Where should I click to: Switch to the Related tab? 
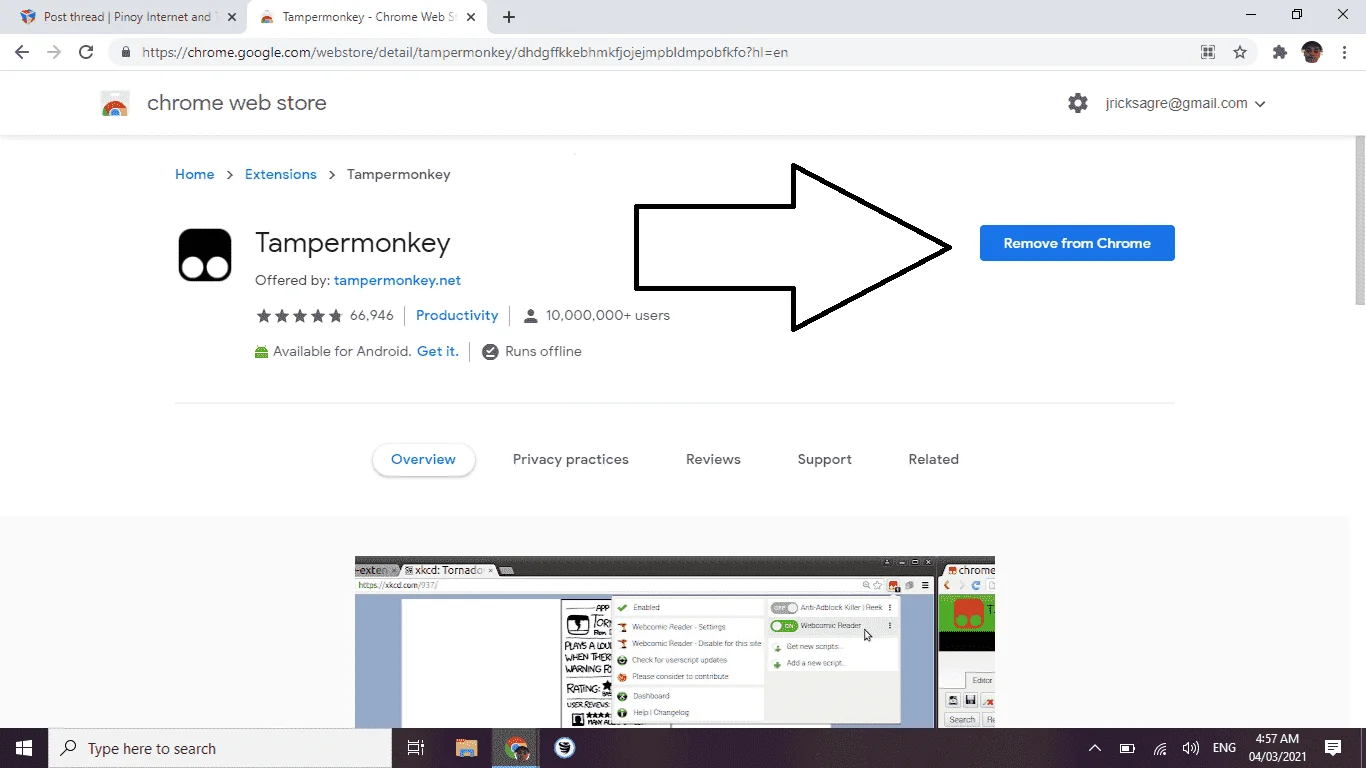click(x=934, y=460)
